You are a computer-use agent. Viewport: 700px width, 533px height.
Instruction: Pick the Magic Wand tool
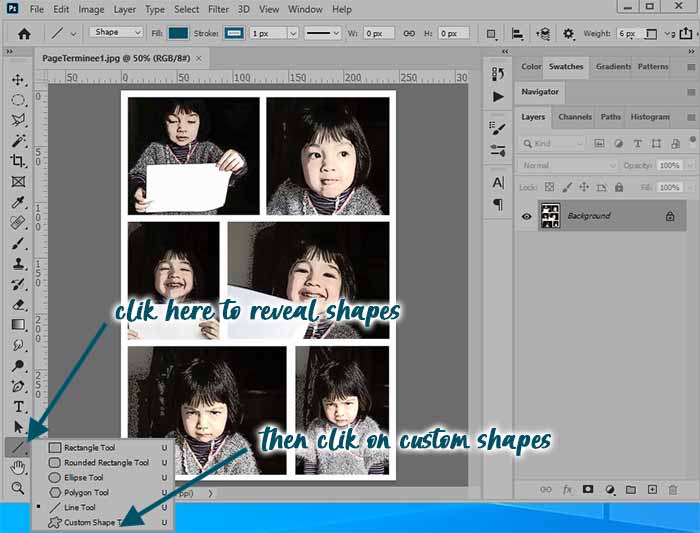[x=18, y=140]
